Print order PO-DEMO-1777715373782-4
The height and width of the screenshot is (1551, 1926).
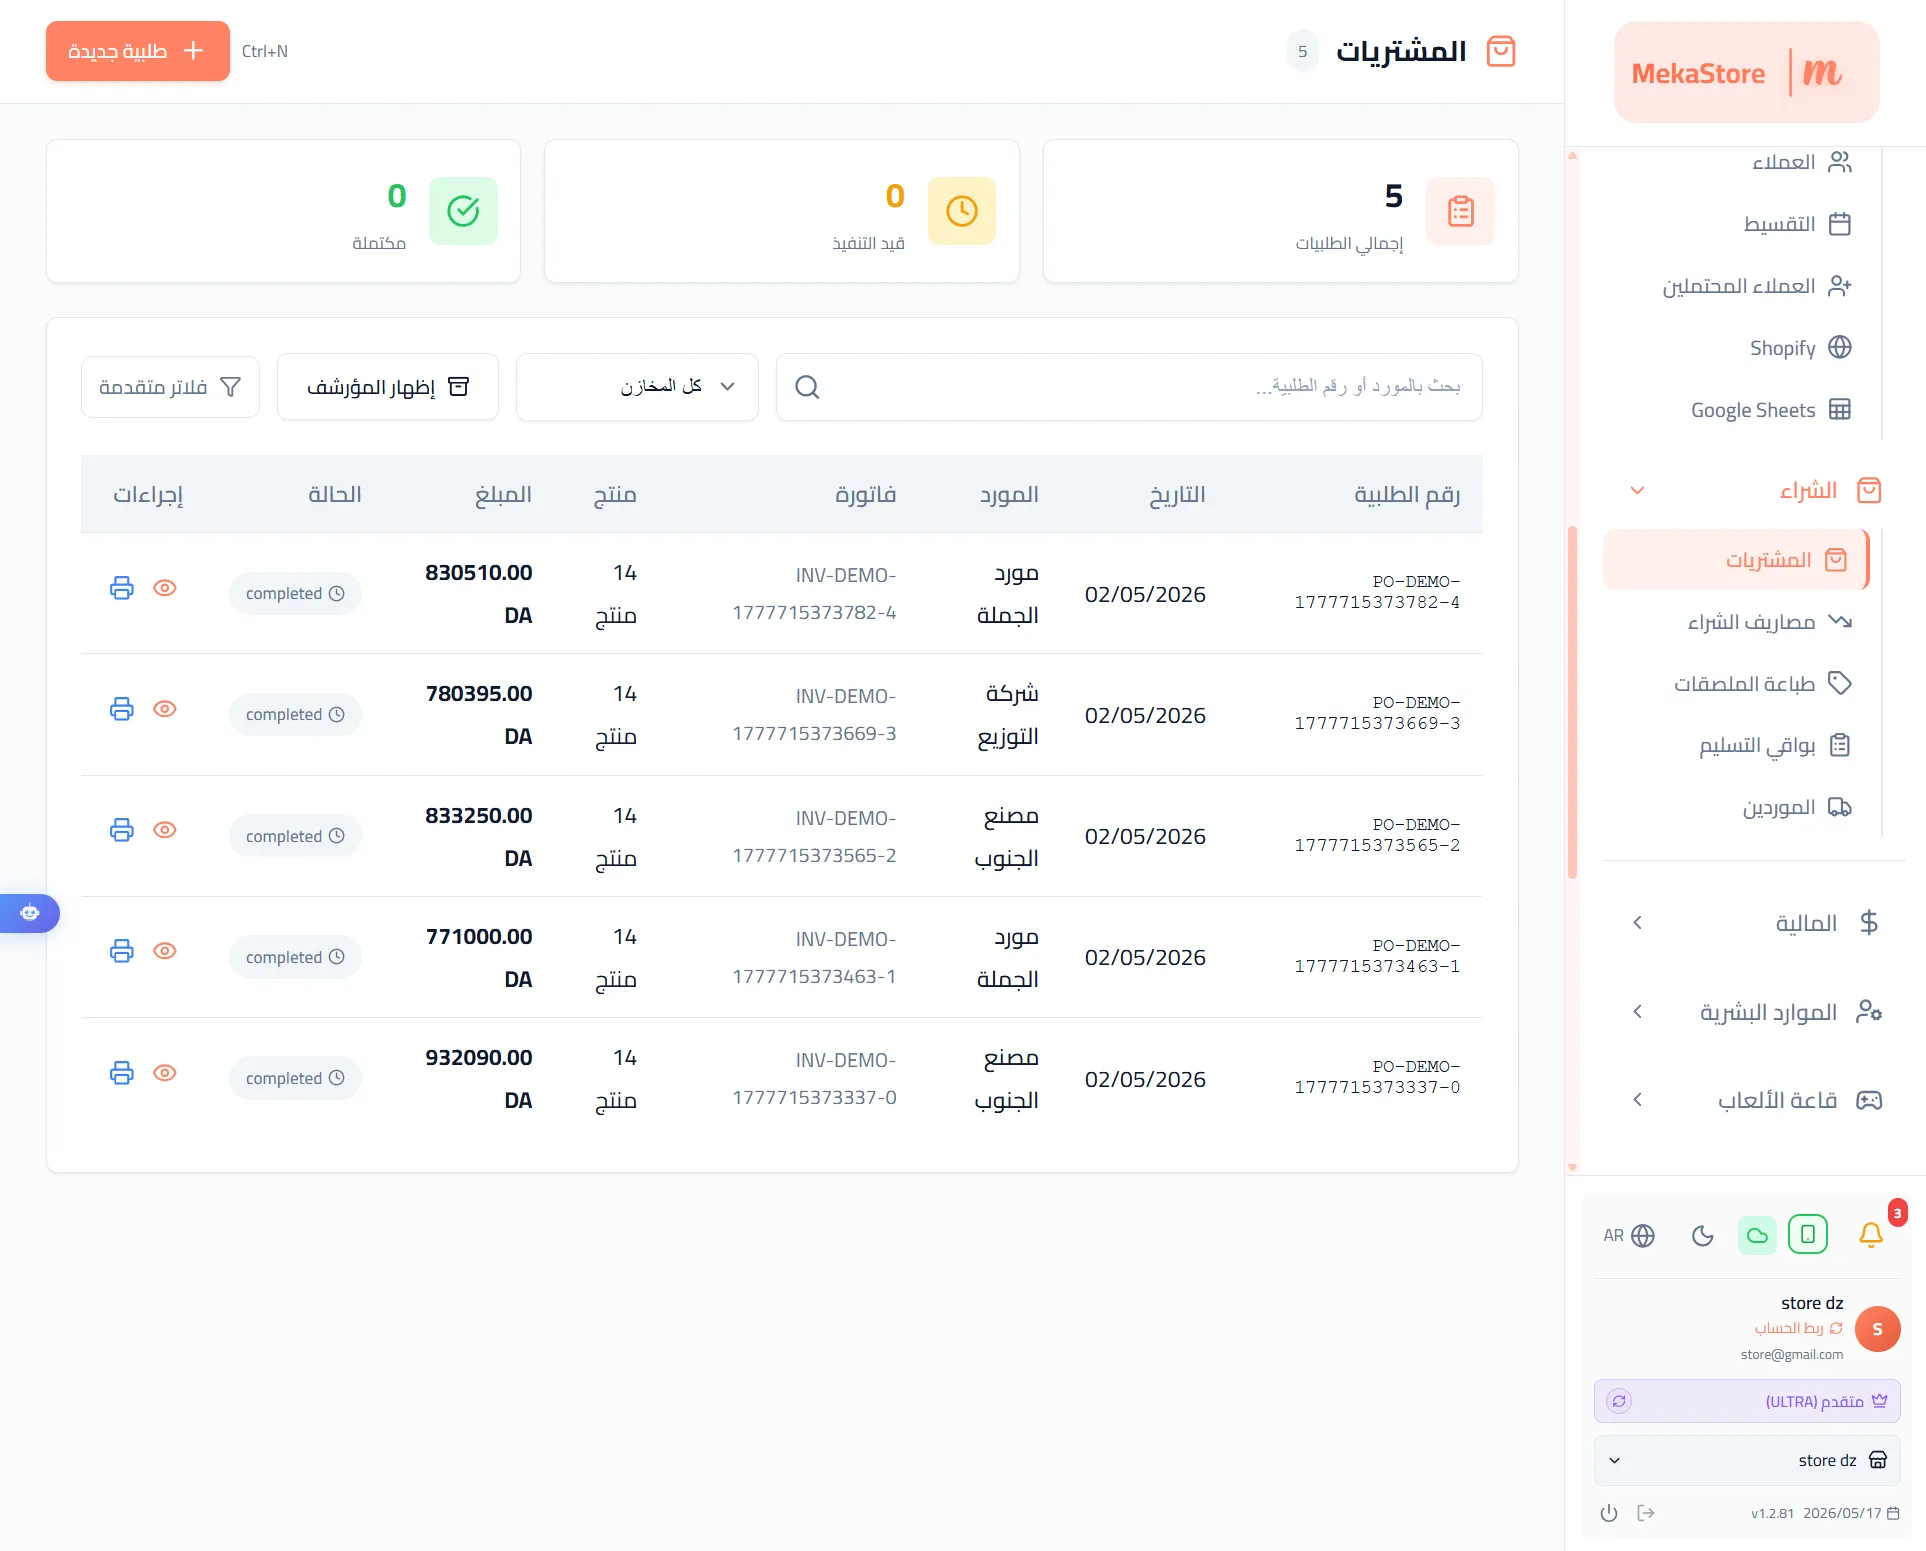click(121, 588)
